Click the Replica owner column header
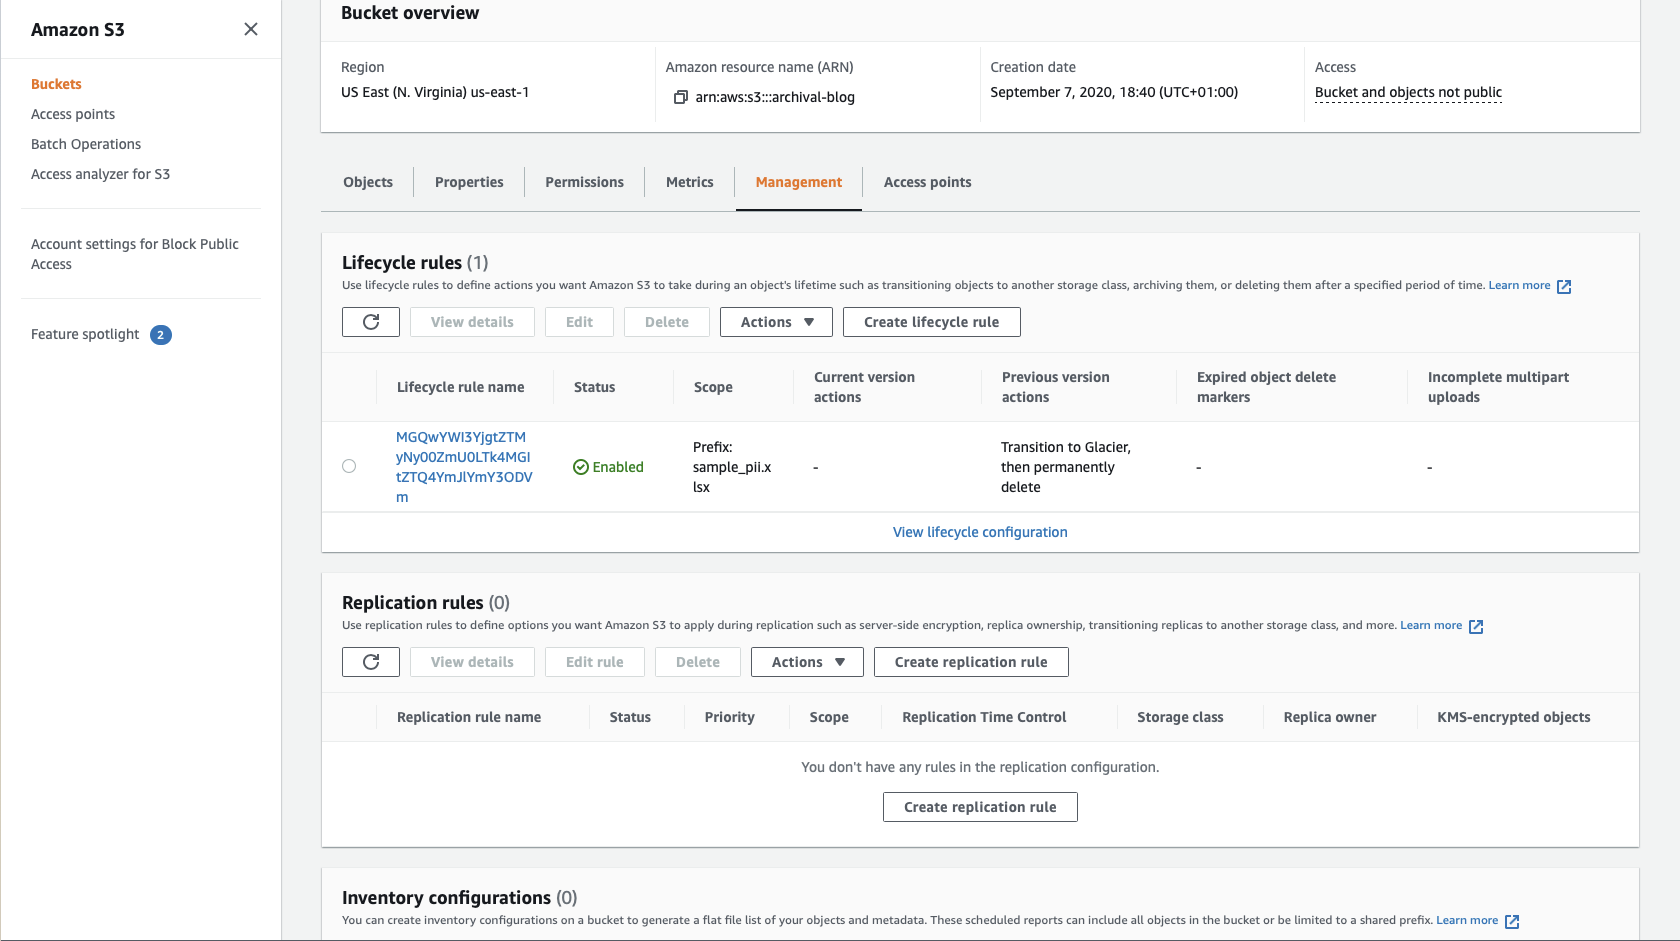Image resolution: width=1680 pixels, height=941 pixels. 1330,717
